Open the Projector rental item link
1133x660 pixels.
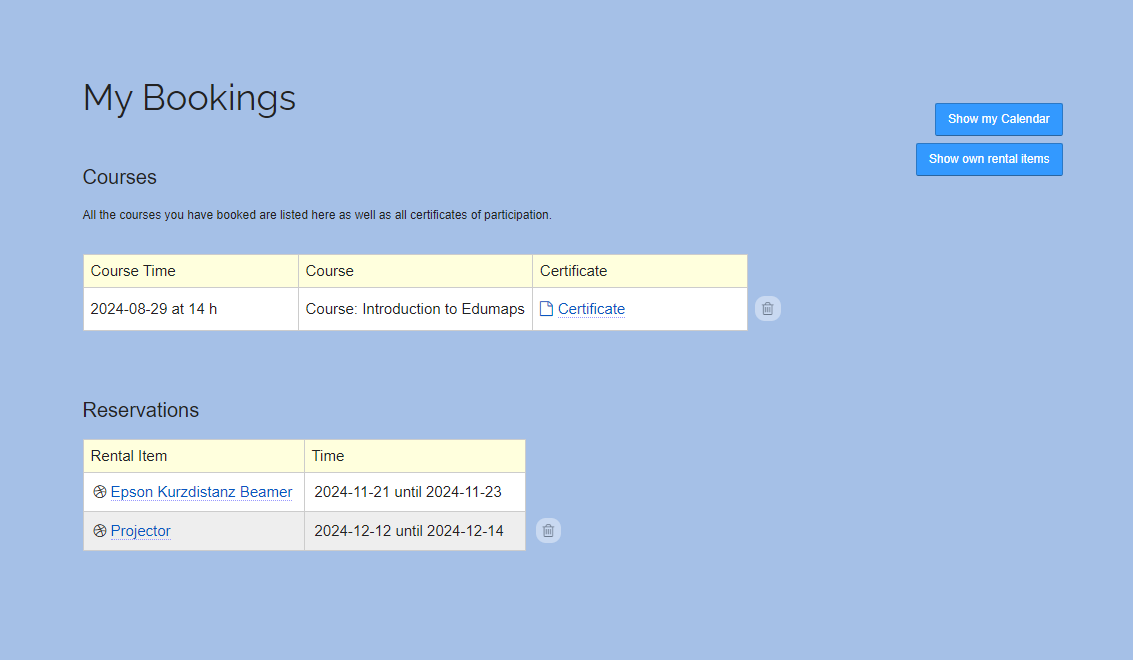click(x=140, y=531)
